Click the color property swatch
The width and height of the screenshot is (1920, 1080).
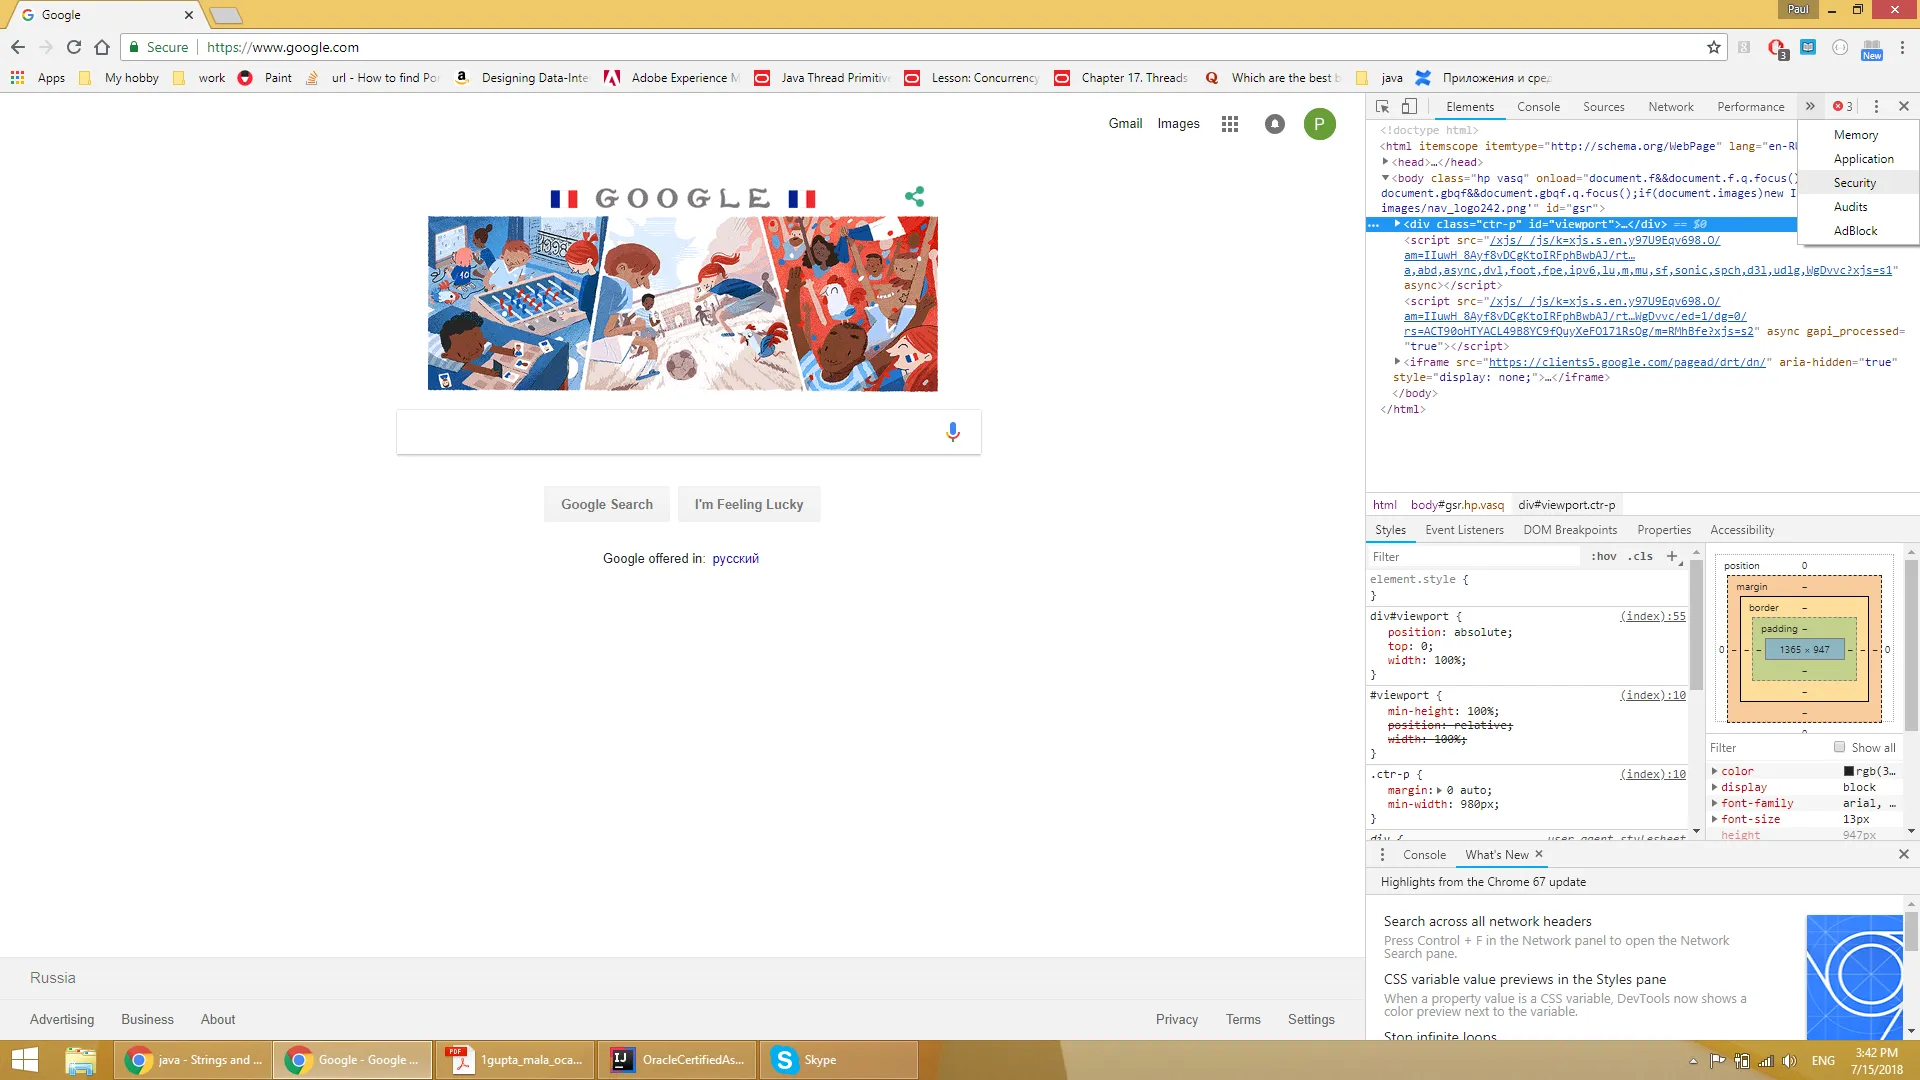click(x=1849, y=771)
